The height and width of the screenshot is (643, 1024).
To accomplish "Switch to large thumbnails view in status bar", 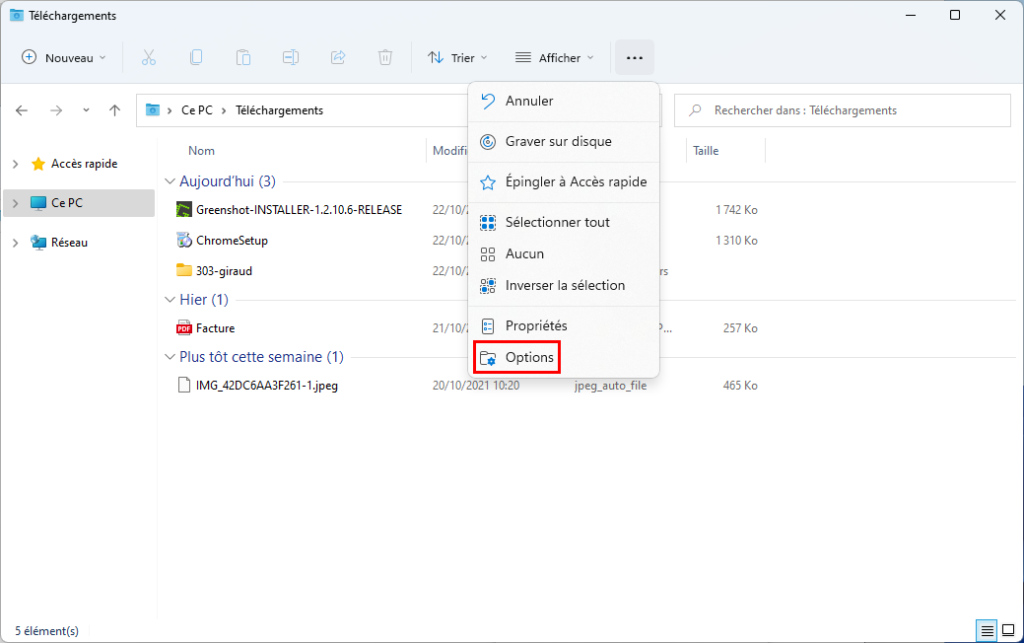I will [1008, 630].
